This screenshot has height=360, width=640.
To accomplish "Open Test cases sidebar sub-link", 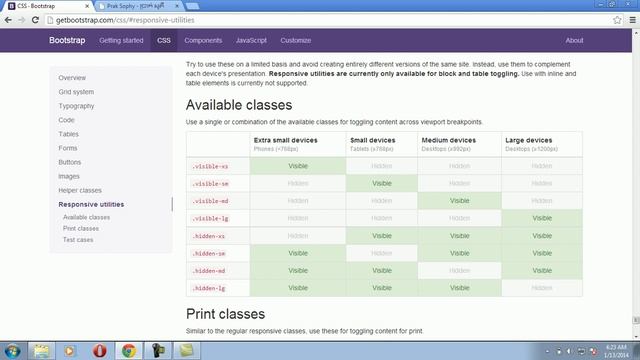I will pyautogui.click(x=78, y=240).
